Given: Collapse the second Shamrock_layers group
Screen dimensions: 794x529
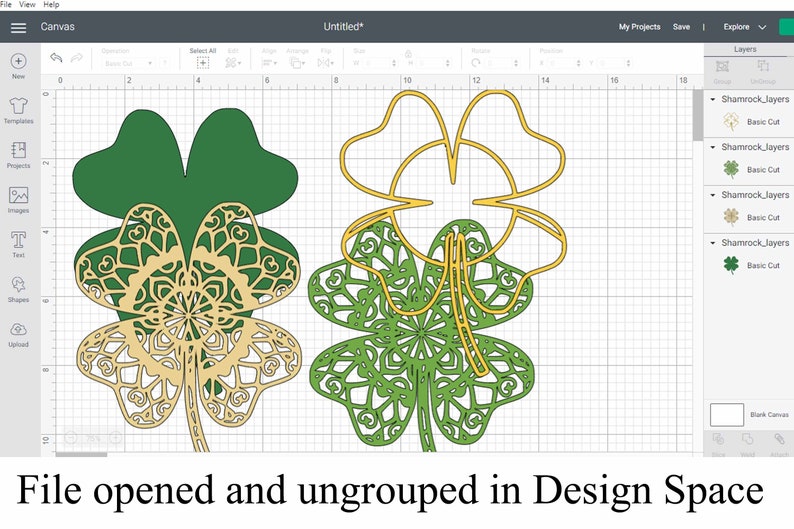Looking at the screenshot, I should coord(712,147).
